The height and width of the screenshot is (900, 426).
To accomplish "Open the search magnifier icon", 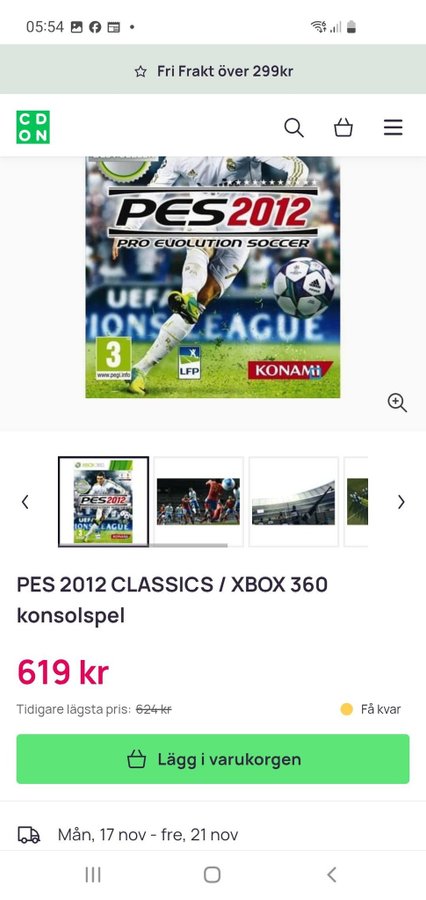I will (293, 127).
